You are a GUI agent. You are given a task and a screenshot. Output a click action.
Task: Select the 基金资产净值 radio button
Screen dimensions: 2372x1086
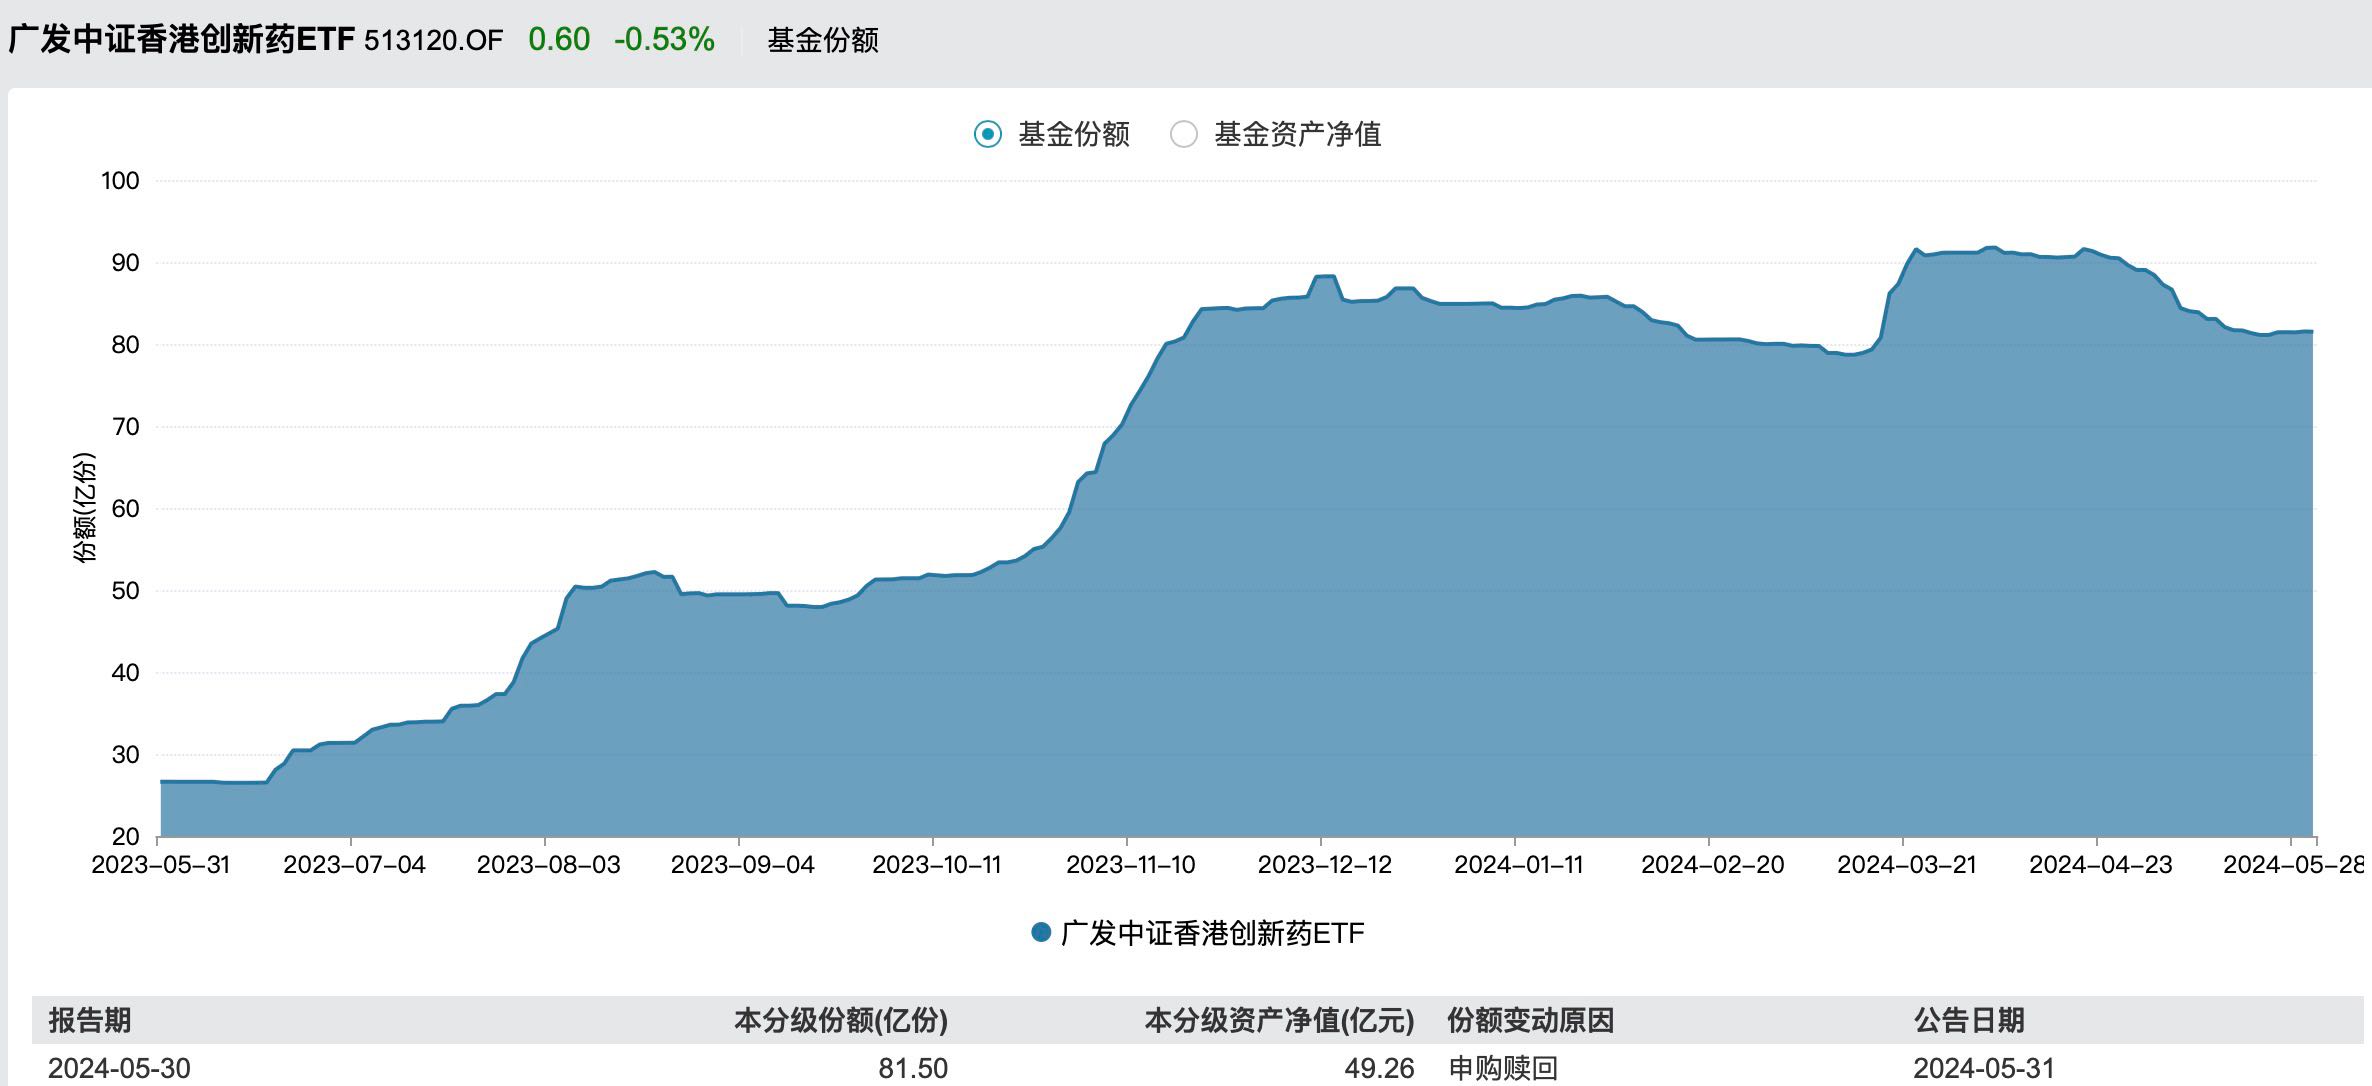pyautogui.click(x=1184, y=134)
